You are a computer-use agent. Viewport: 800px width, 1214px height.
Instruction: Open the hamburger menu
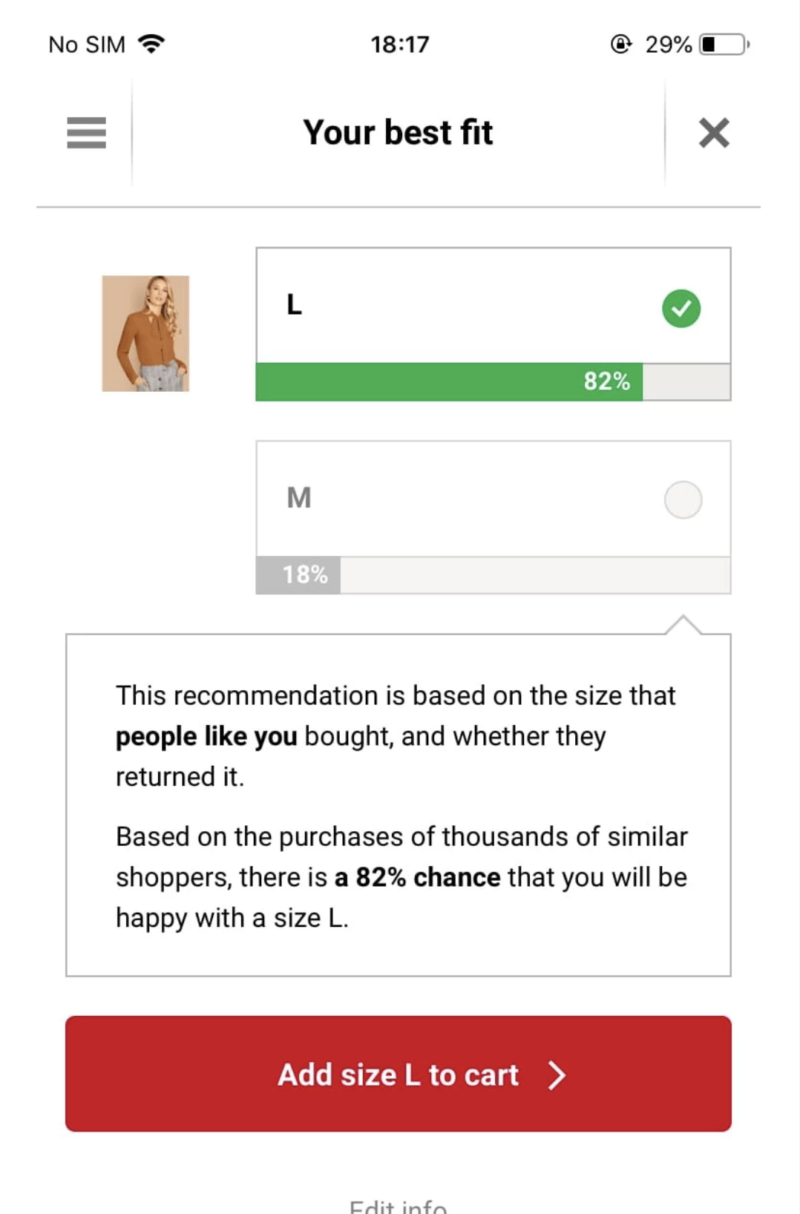click(x=85, y=132)
